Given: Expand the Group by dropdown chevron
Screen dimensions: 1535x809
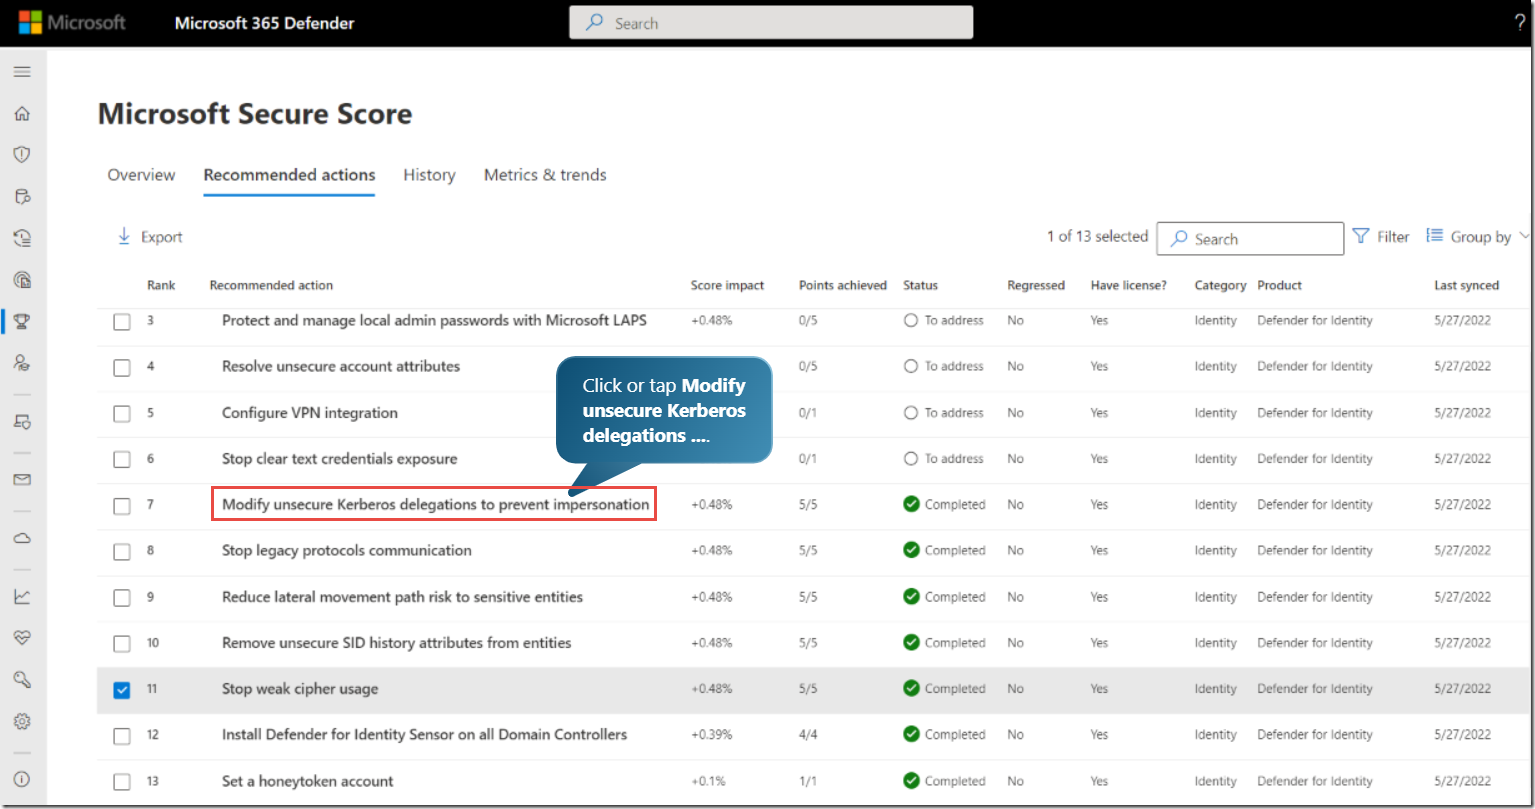Looking at the screenshot, I should (x=1524, y=236).
